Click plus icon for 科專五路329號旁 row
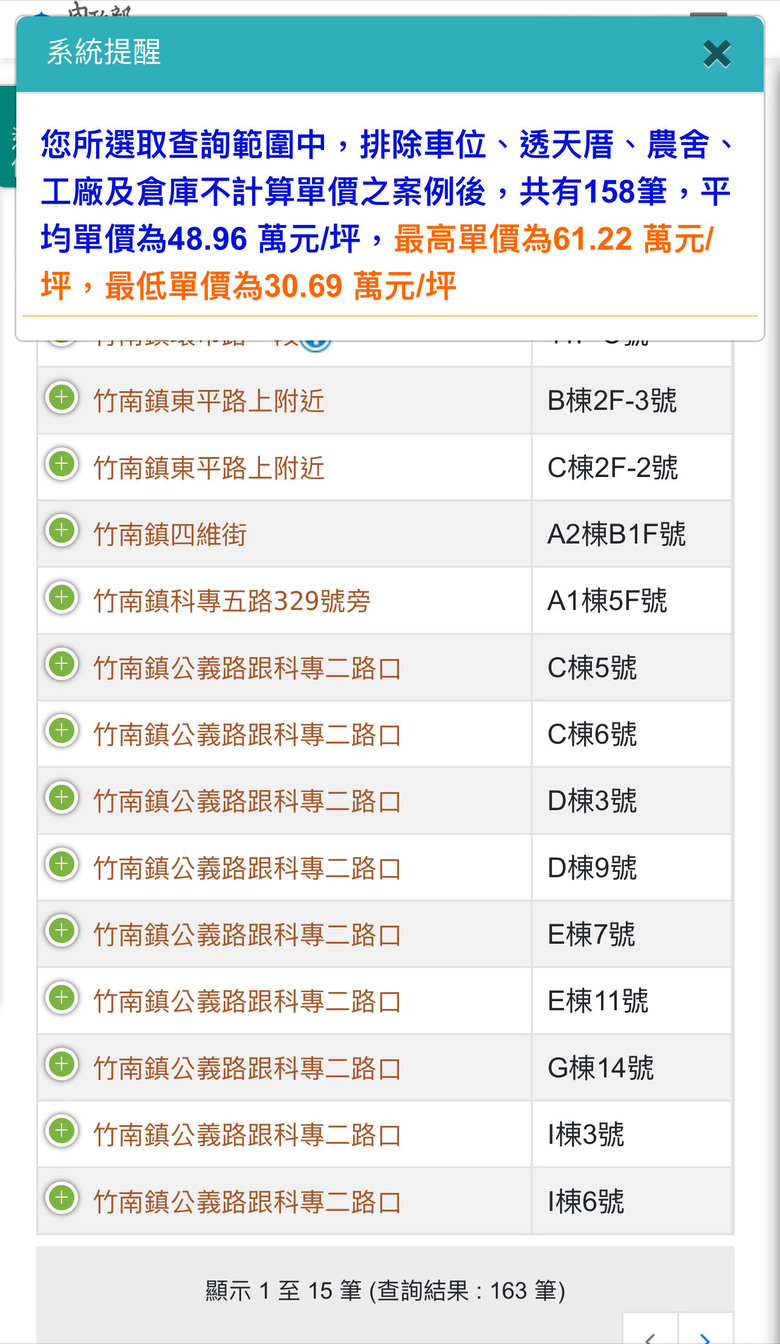The width and height of the screenshot is (780, 1344). coord(62,598)
